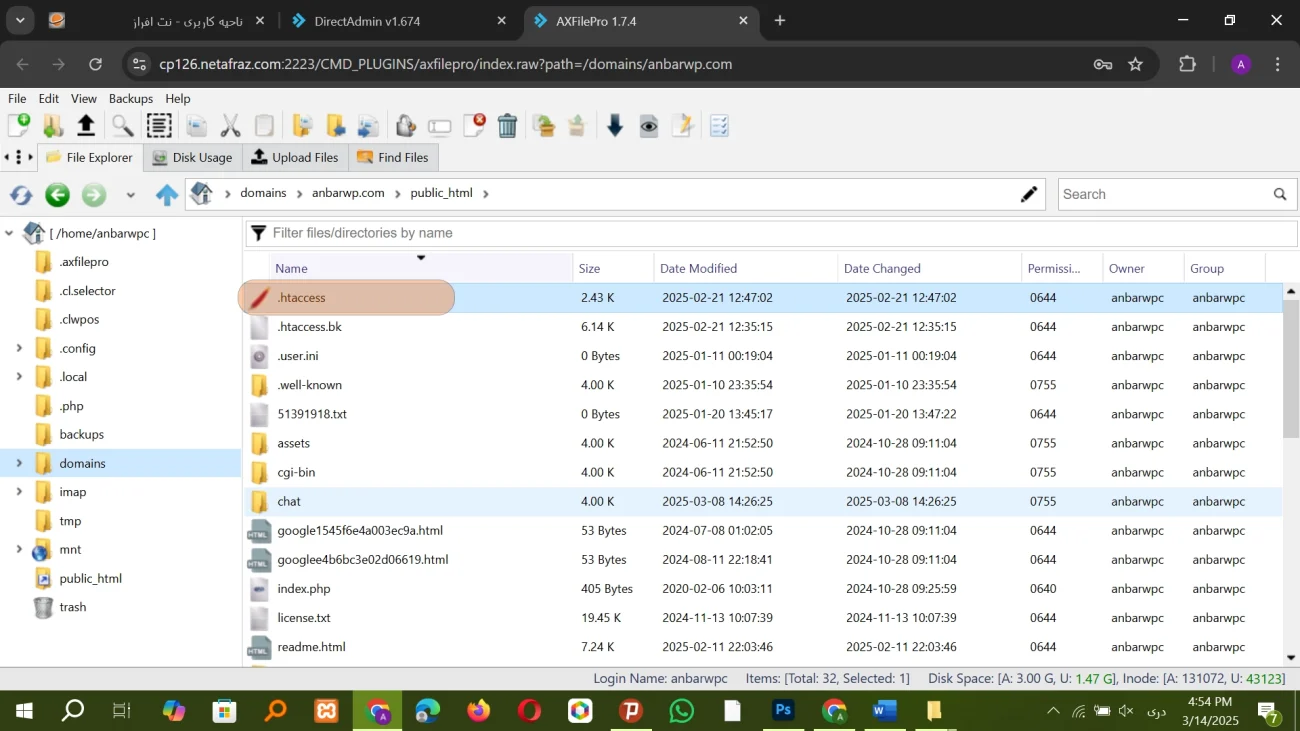
Task: Expand the .config folder in the sidebar
Action: tap(20, 347)
